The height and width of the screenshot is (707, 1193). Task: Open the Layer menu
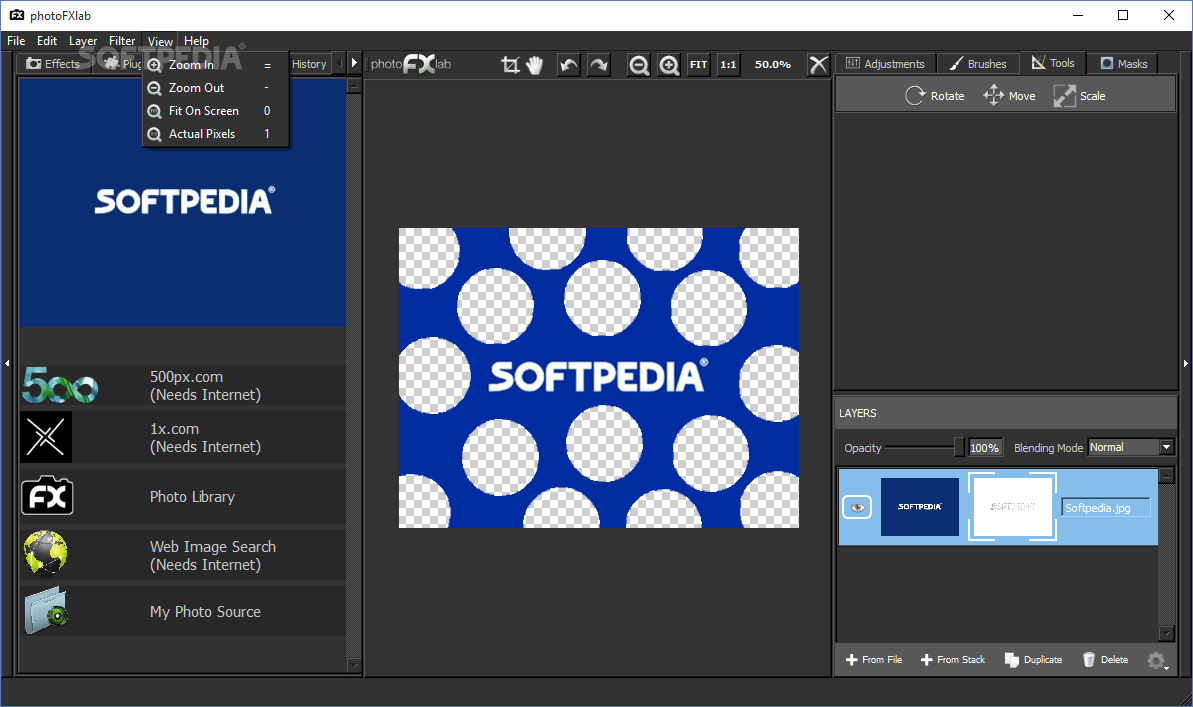[x=83, y=41]
